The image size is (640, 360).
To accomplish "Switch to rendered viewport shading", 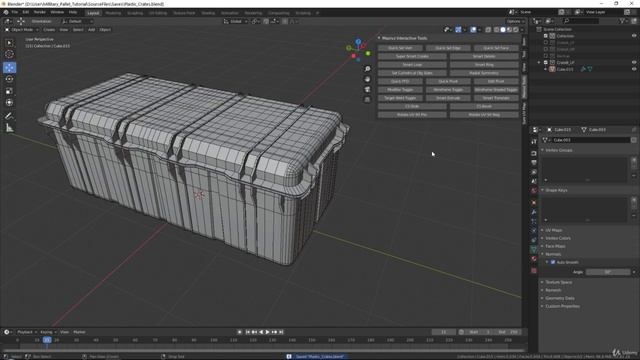I will [x=516, y=30].
